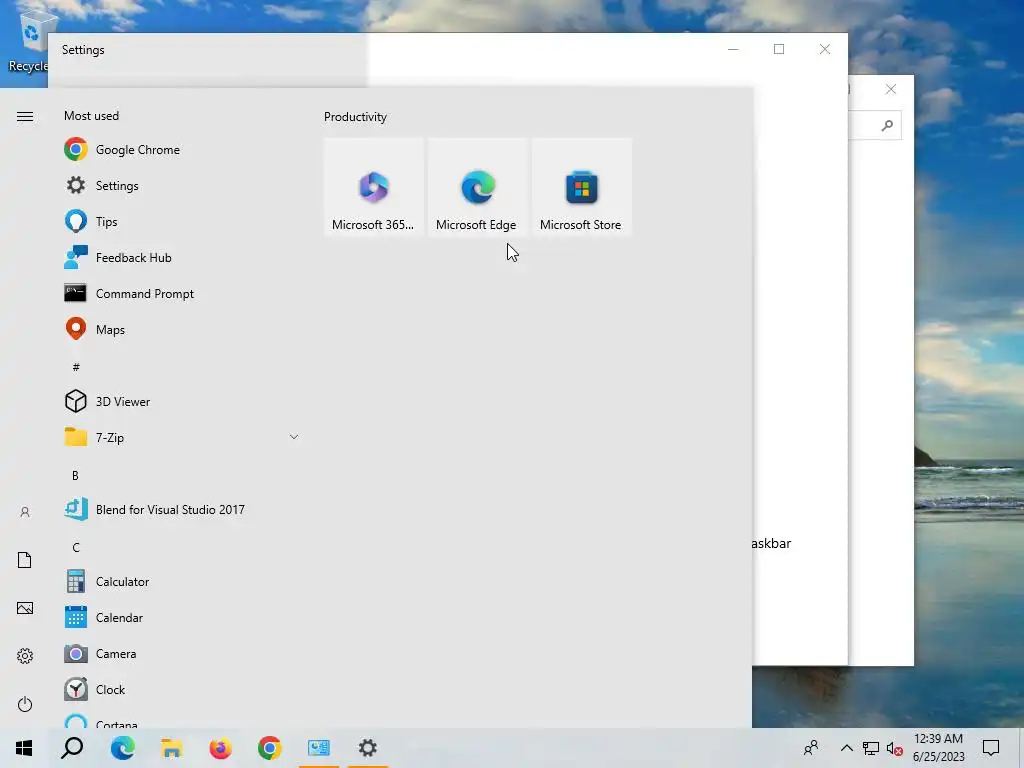Open Calculator

183,581
